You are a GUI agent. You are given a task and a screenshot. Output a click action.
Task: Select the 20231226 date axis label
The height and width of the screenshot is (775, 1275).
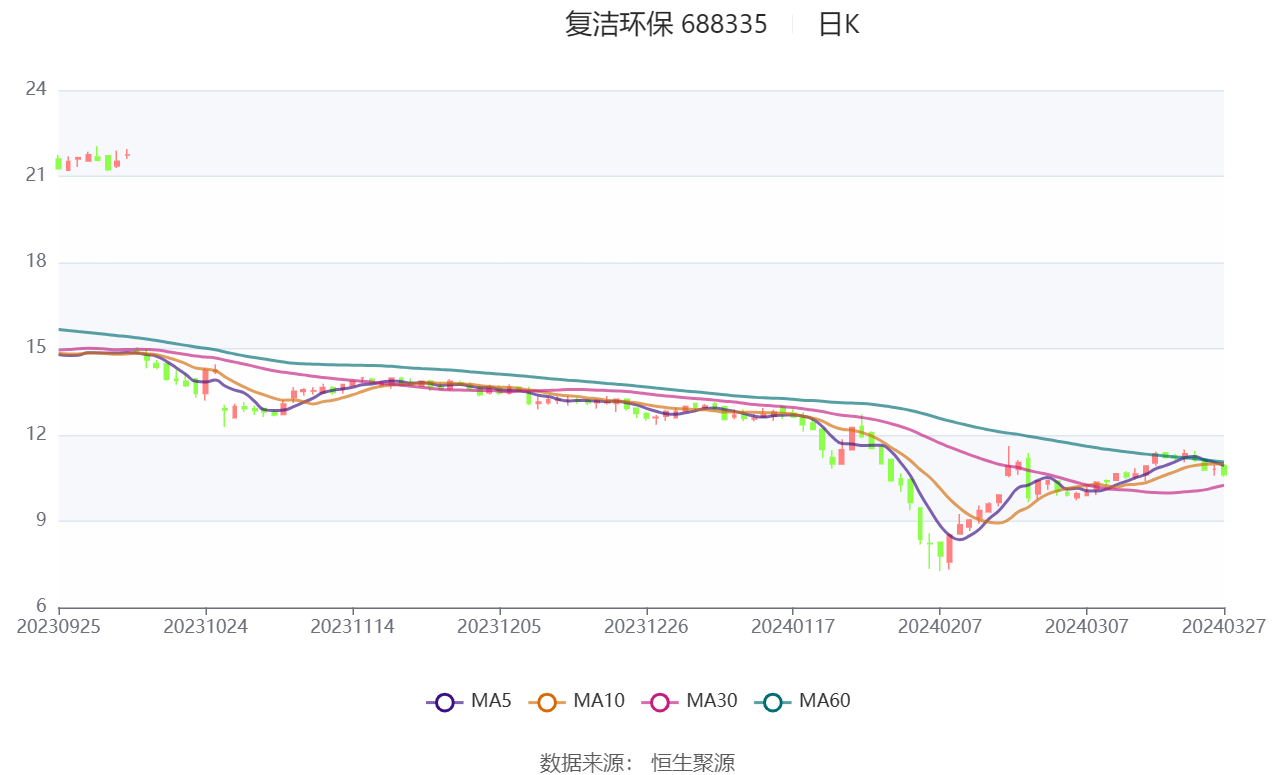[647, 626]
